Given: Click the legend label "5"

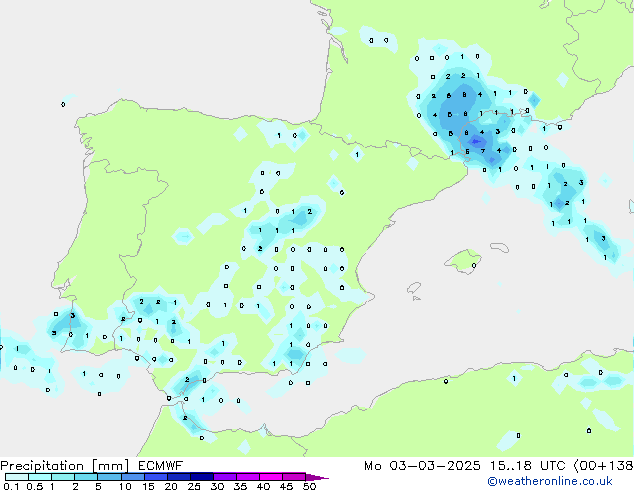Looking at the screenshot, I should tap(98, 486).
